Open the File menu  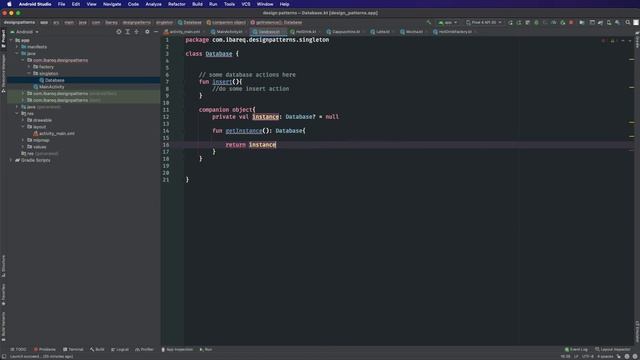61,4
